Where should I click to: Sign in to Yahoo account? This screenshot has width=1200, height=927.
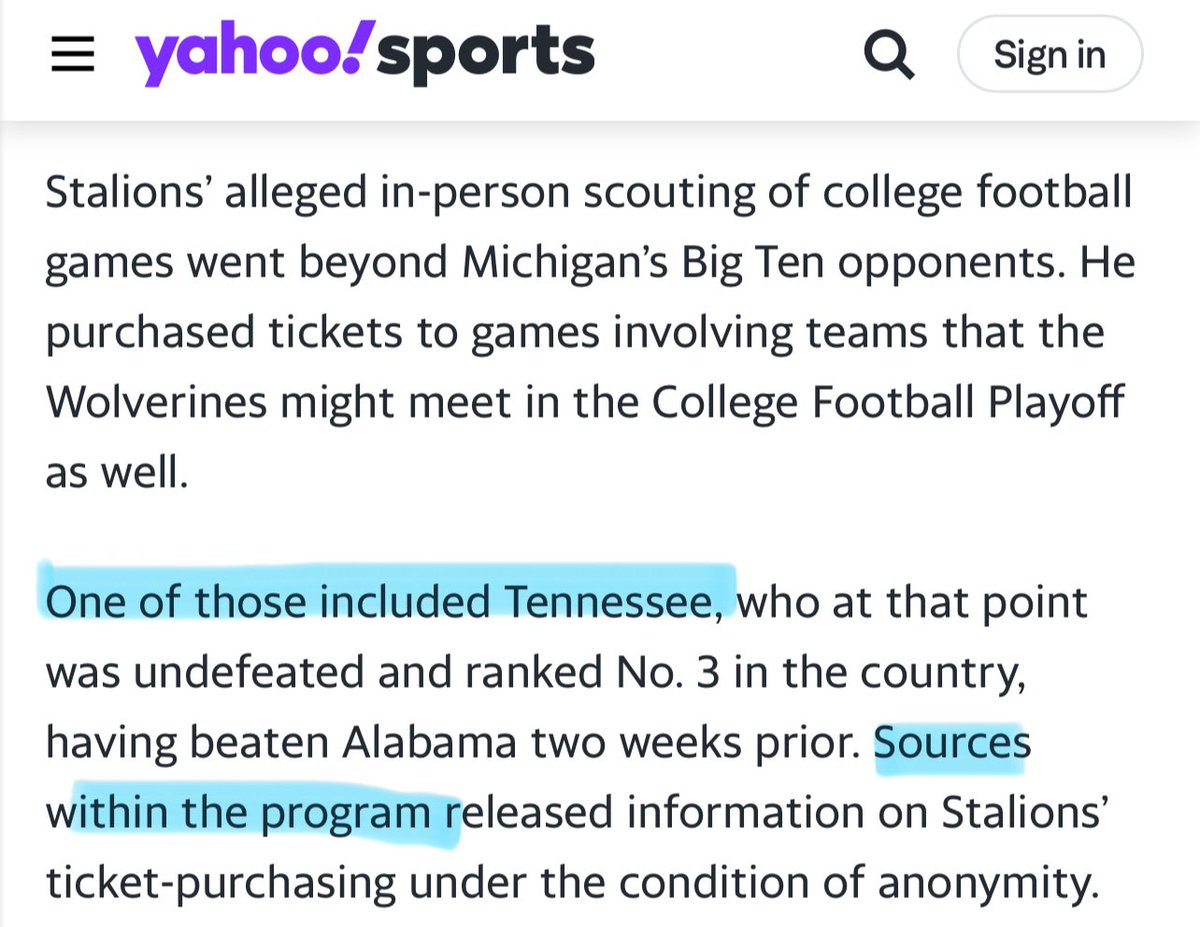1049,55
